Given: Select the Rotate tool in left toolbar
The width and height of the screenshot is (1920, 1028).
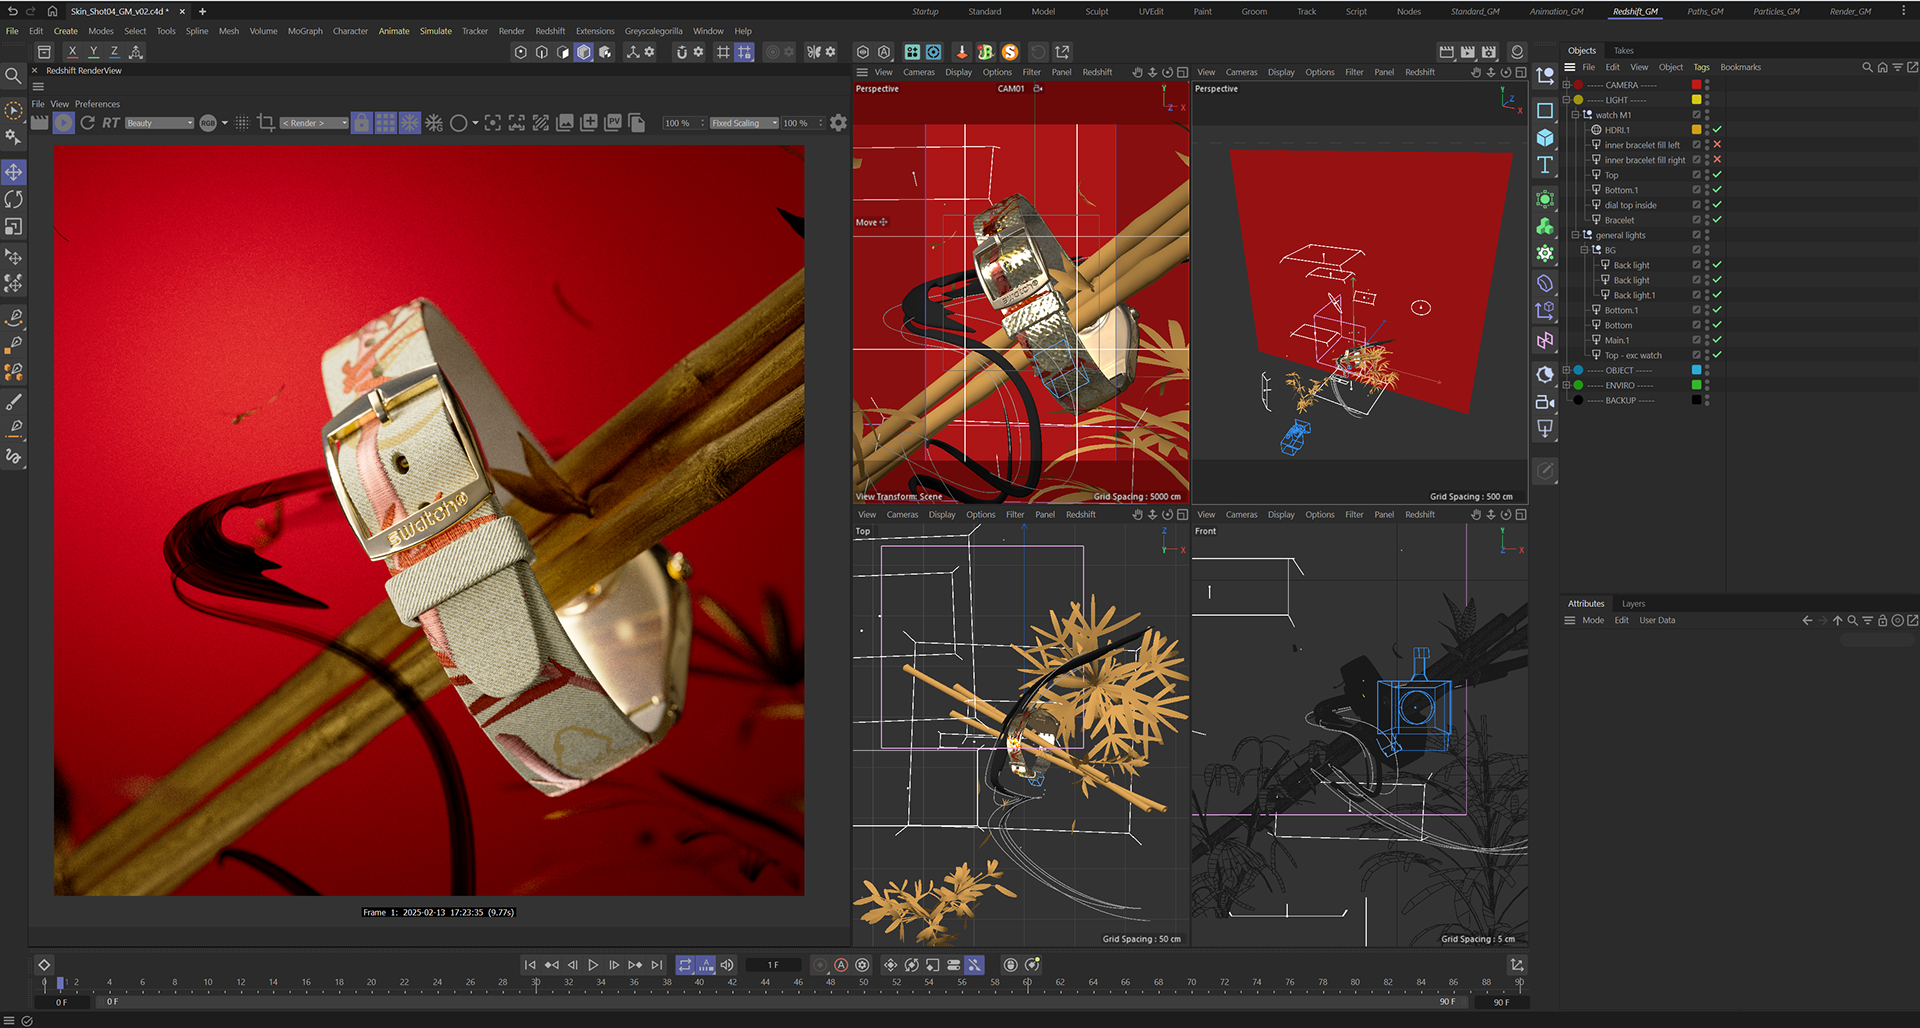Looking at the screenshot, I should [x=14, y=200].
